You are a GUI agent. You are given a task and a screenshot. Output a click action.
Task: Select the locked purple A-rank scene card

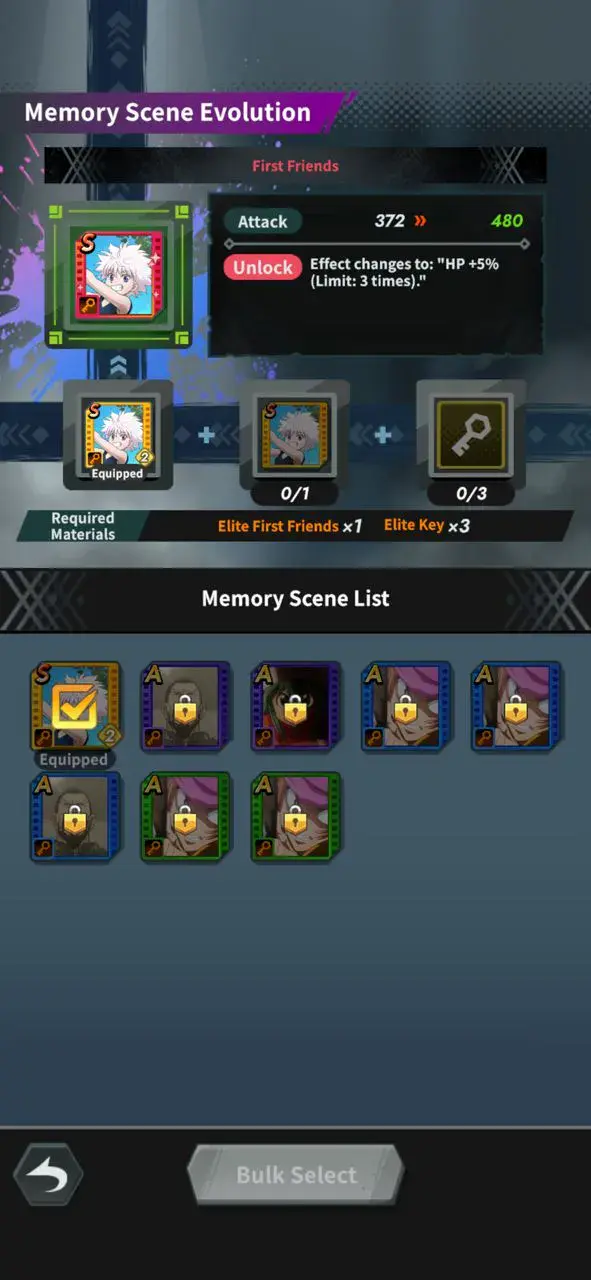tap(184, 706)
